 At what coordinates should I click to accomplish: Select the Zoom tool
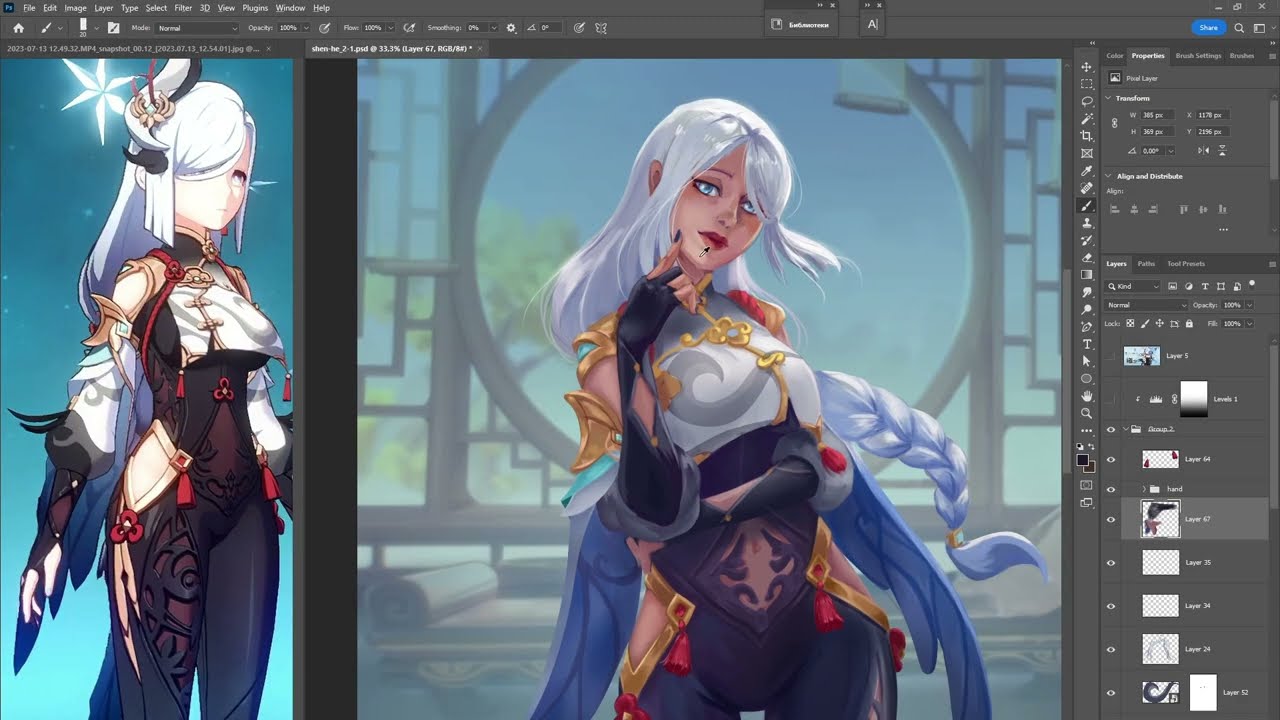tap(1087, 413)
